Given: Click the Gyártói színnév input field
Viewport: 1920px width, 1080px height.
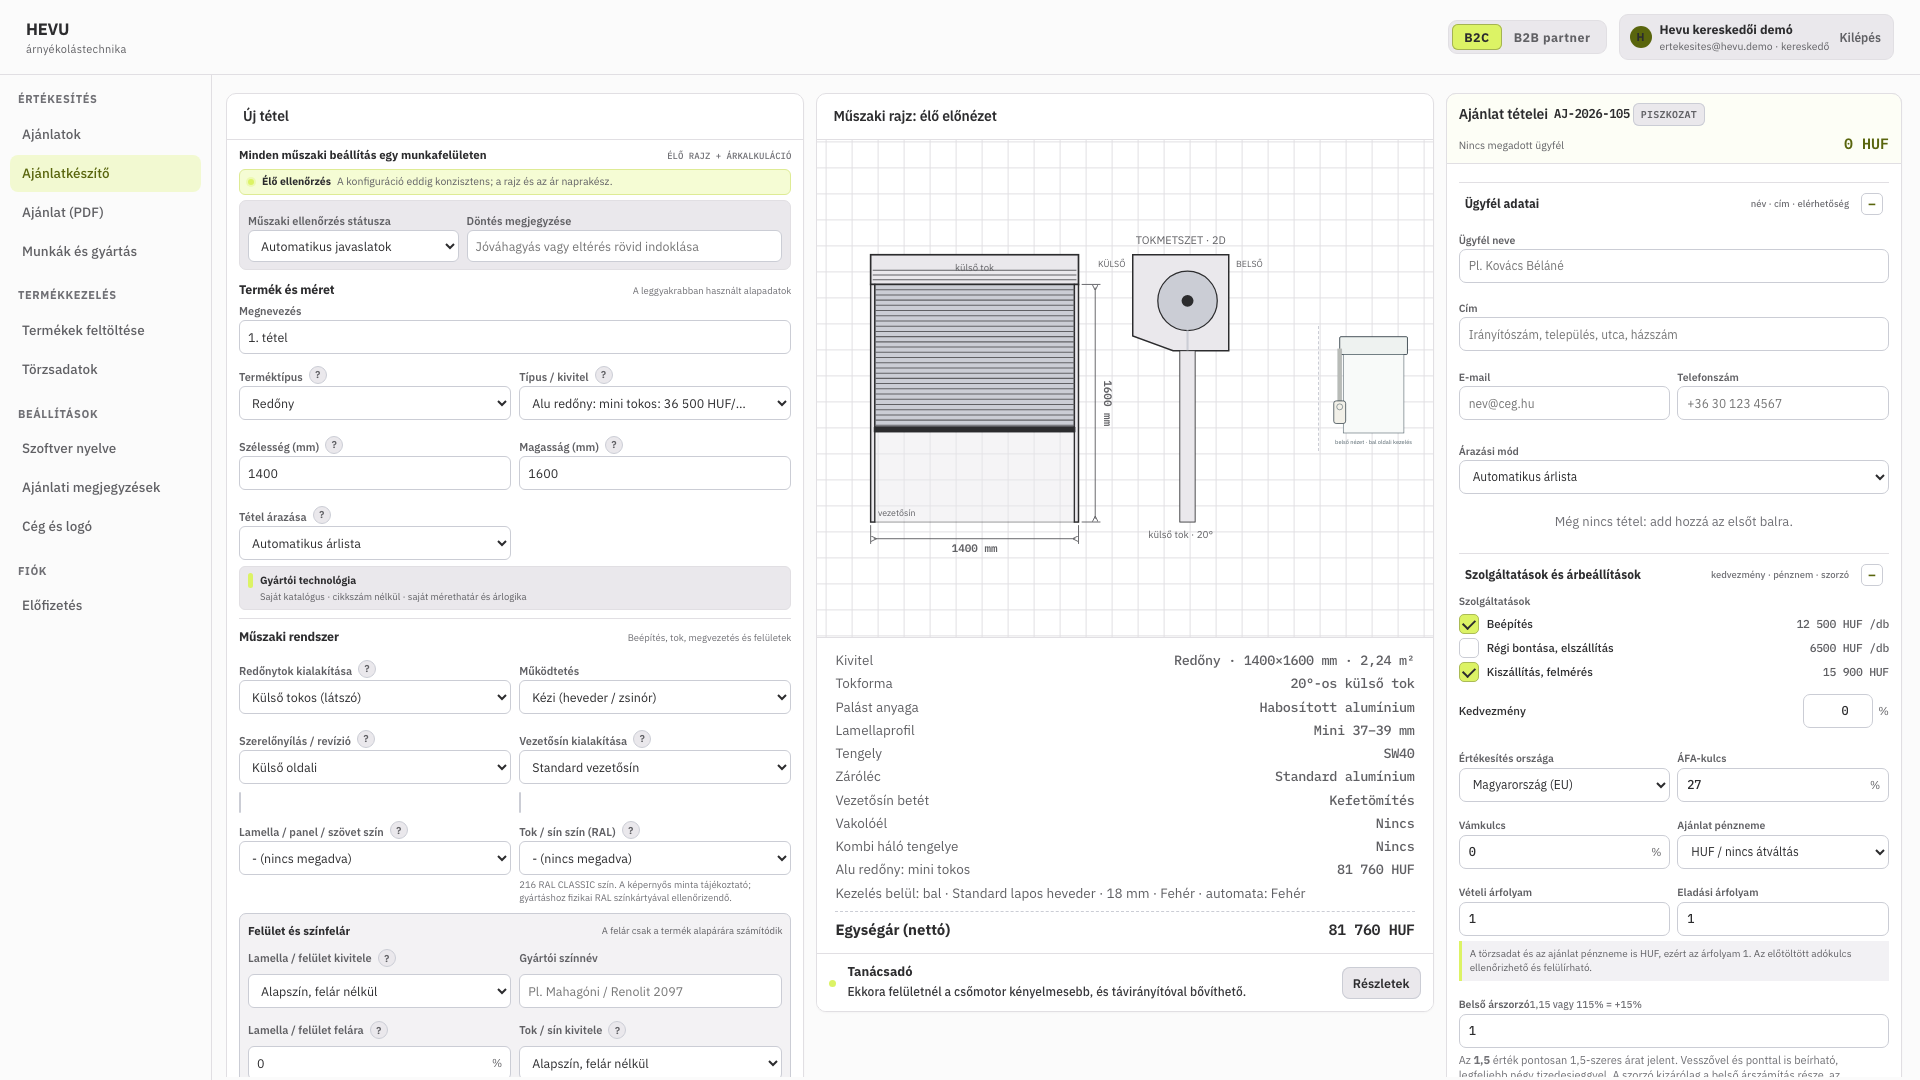Looking at the screenshot, I should (x=650, y=992).
